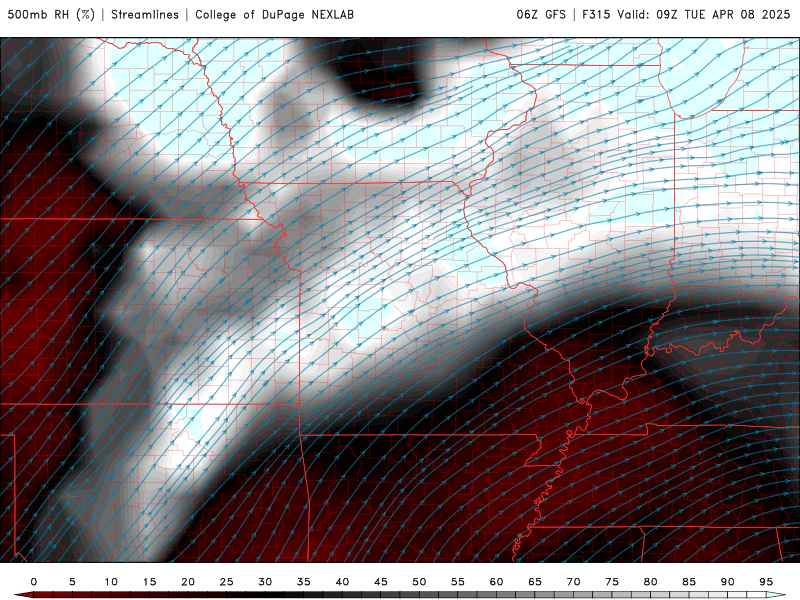Click the "5" label on the color scale
This screenshot has width=800, height=600.
(72, 582)
